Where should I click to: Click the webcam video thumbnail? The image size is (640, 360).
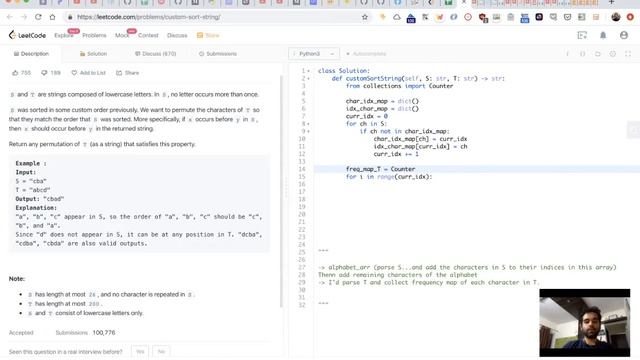[584, 322]
